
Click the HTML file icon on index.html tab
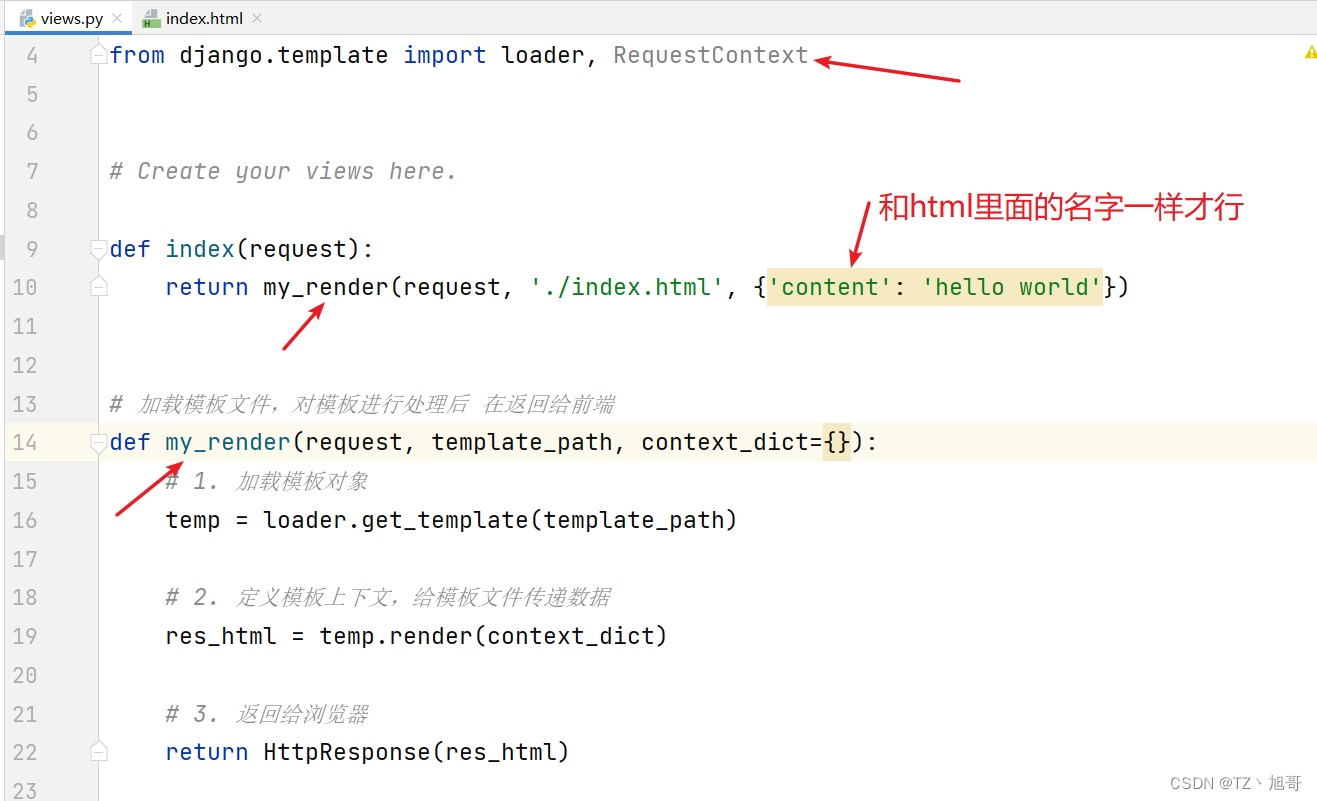coord(151,19)
